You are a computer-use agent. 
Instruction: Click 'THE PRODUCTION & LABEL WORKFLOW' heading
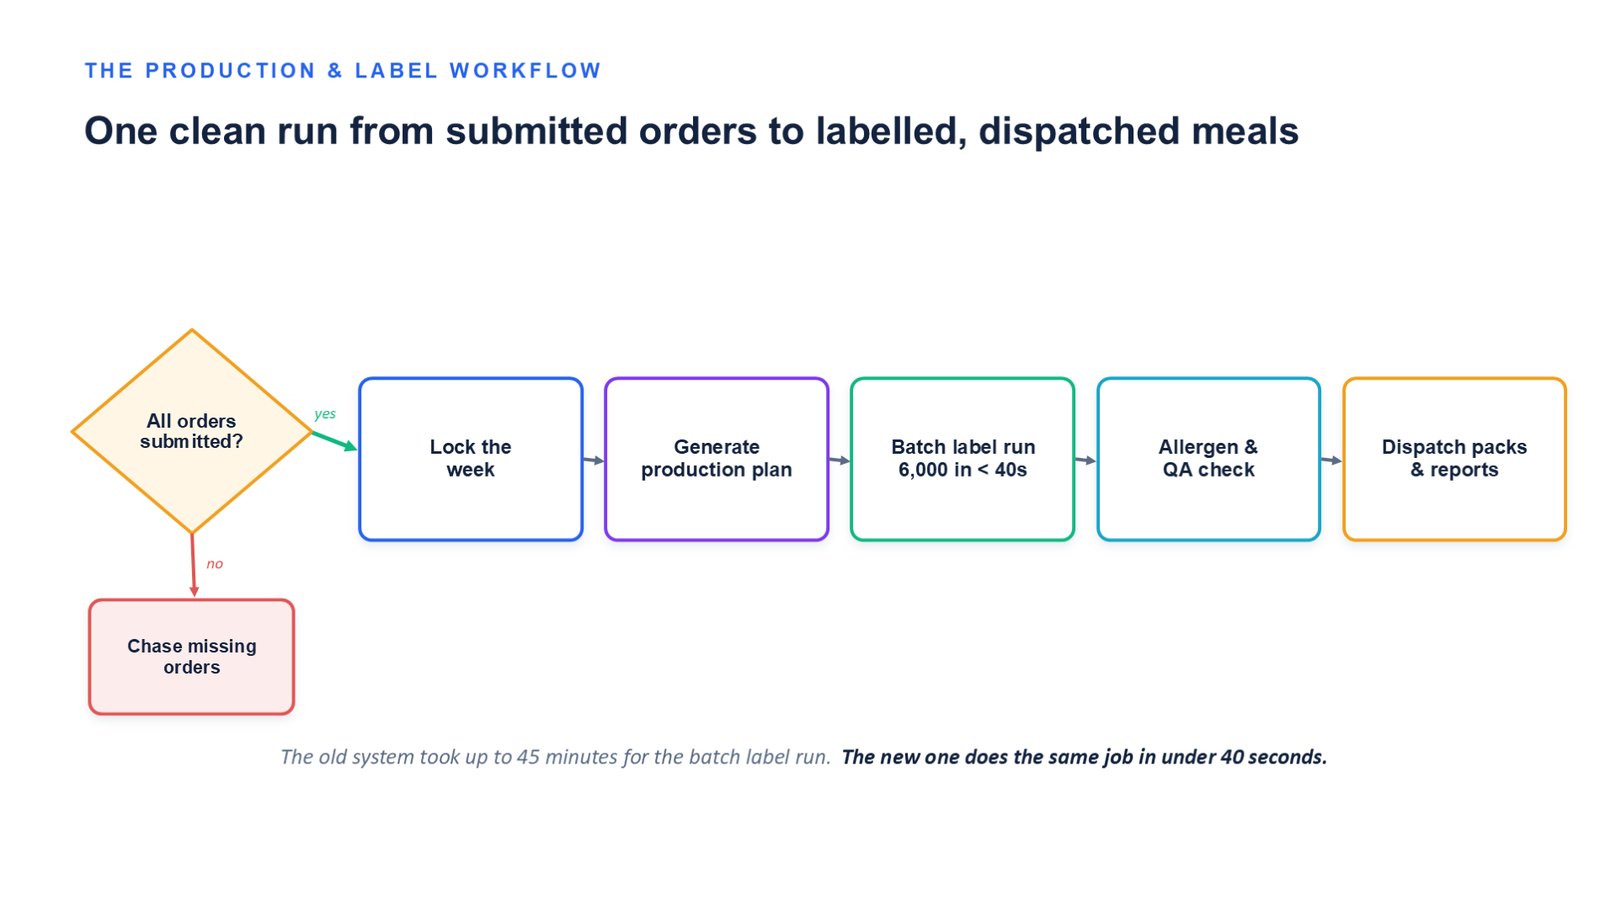(x=343, y=71)
